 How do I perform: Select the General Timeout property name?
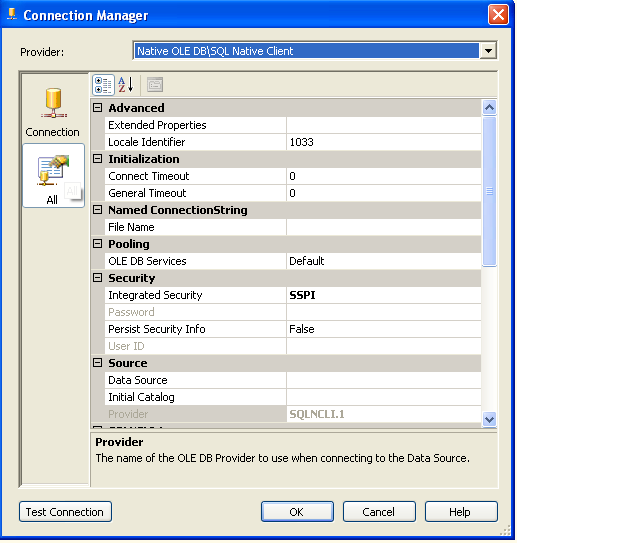196,193
